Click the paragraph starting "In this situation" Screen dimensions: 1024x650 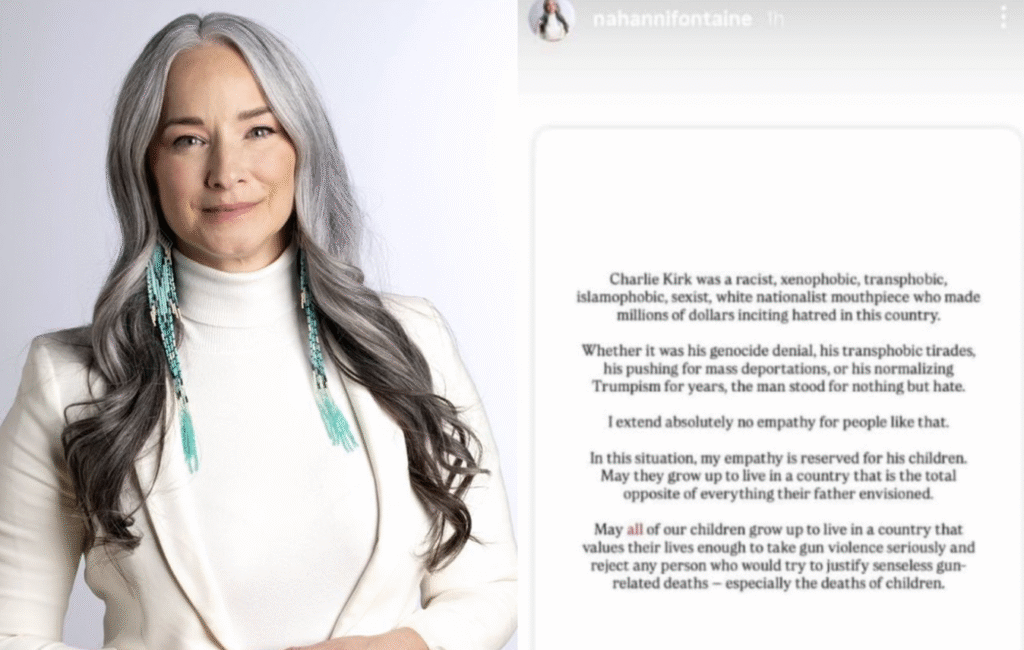(778, 476)
